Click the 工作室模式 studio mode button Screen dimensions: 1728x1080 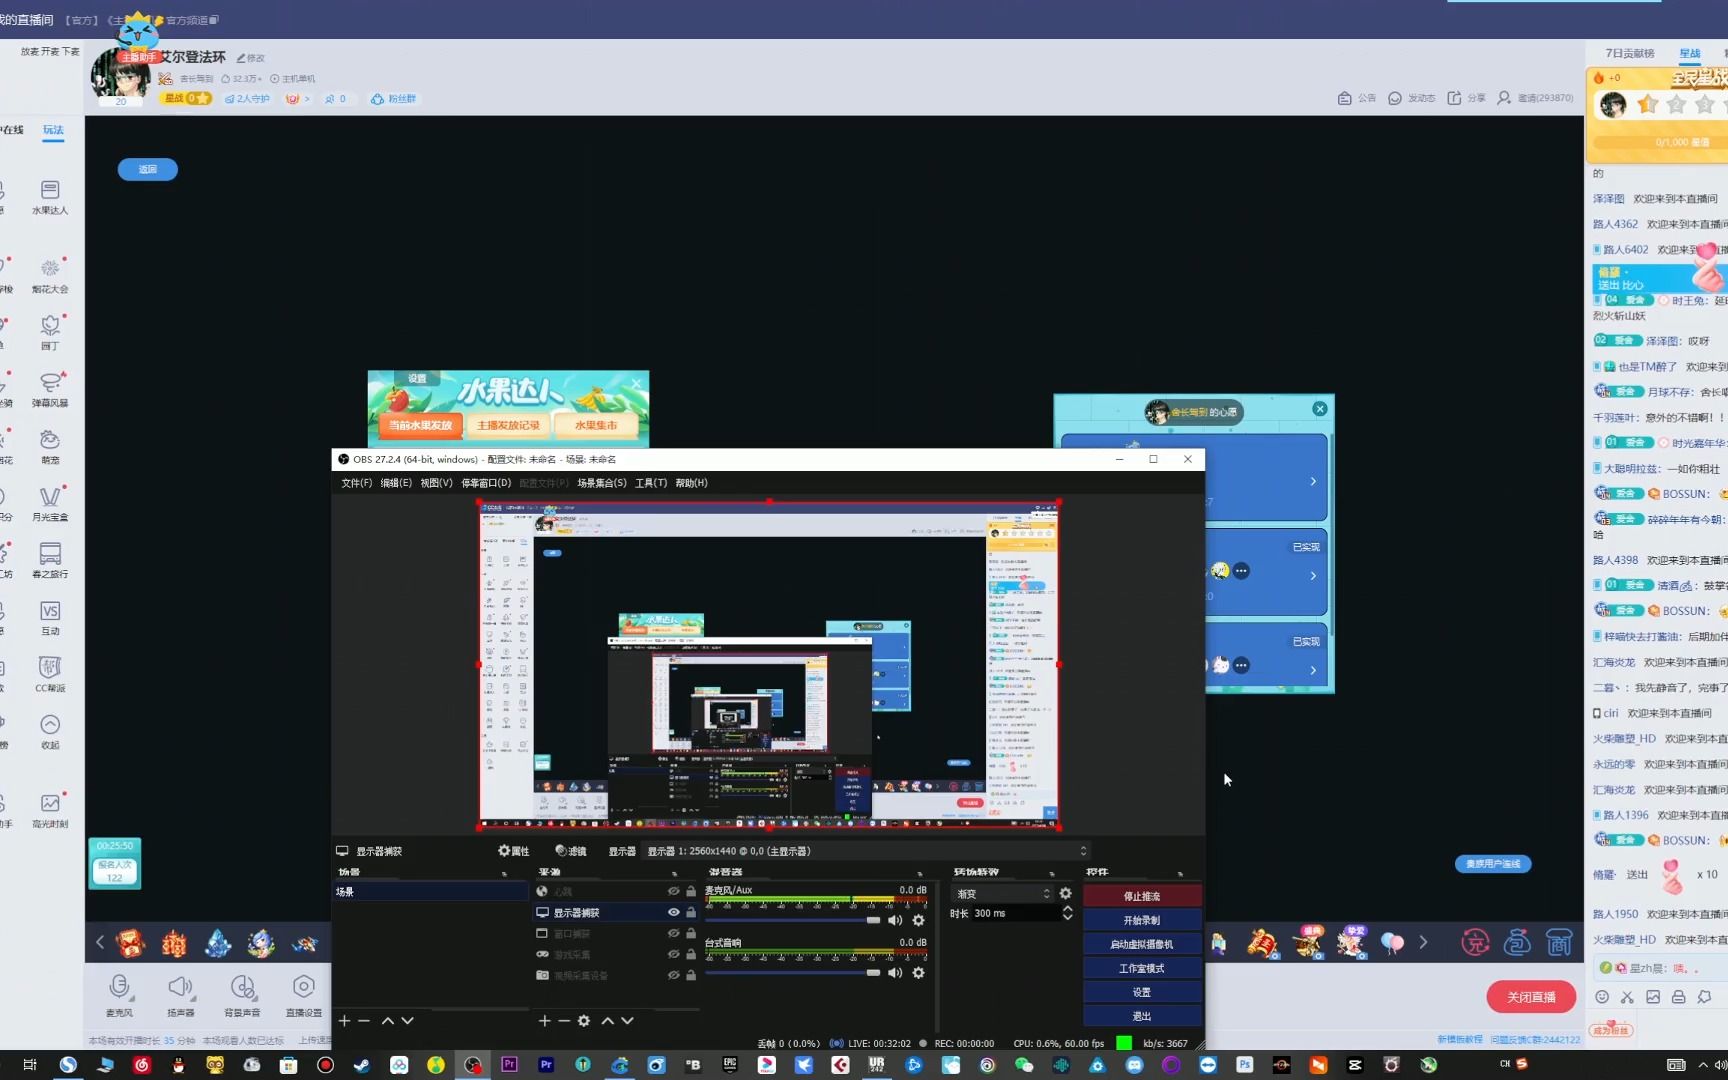[x=1142, y=968]
